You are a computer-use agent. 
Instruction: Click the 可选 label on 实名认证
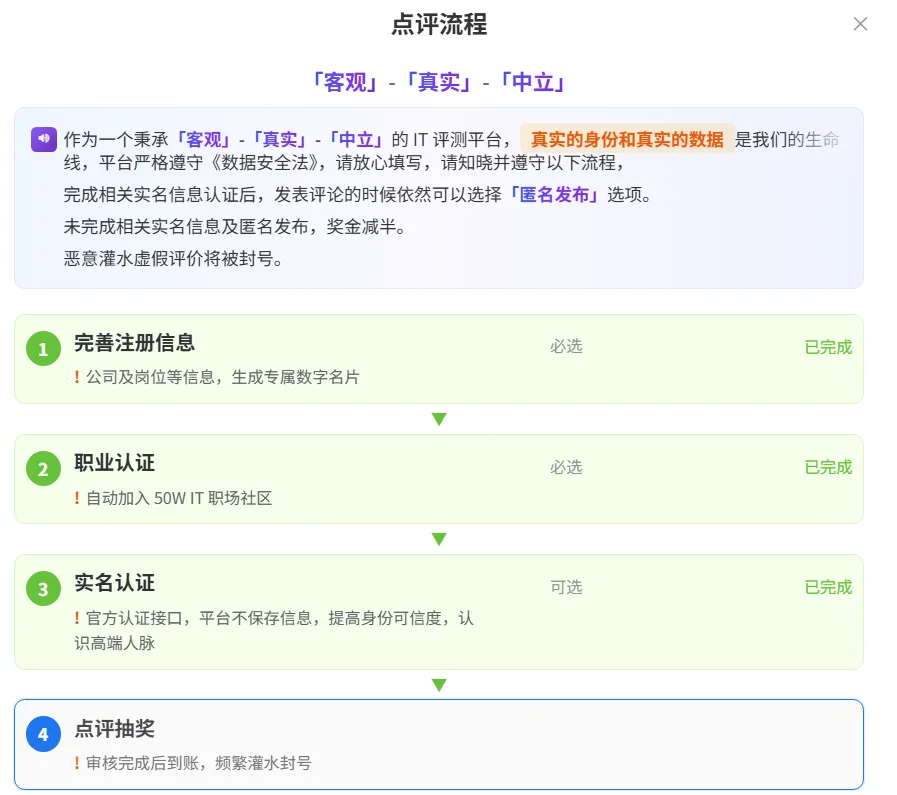tap(566, 587)
